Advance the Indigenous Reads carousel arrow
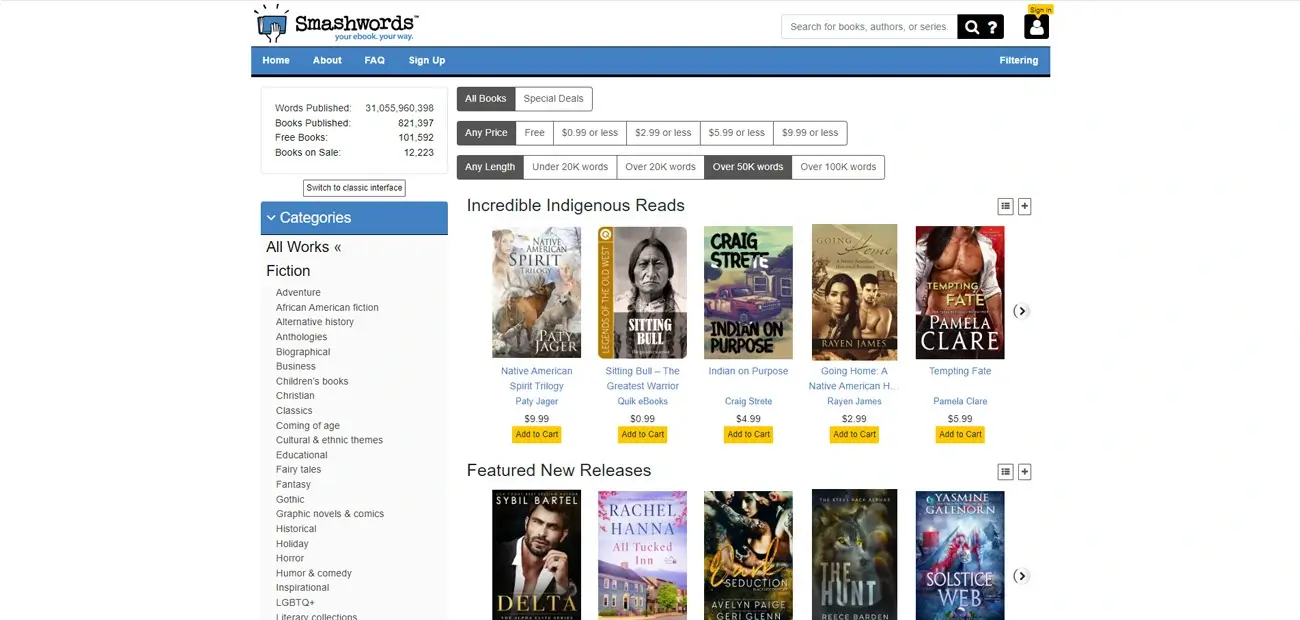The height and width of the screenshot is (620, 1300). (1021, 310)
